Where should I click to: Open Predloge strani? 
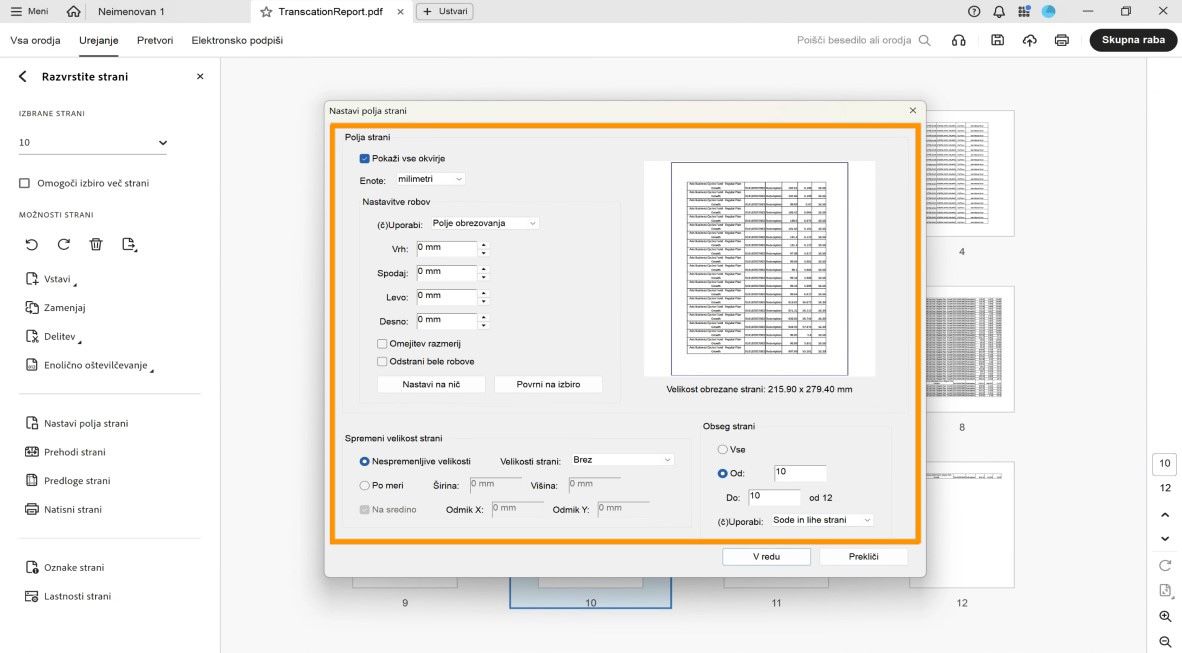coord(68,480)
